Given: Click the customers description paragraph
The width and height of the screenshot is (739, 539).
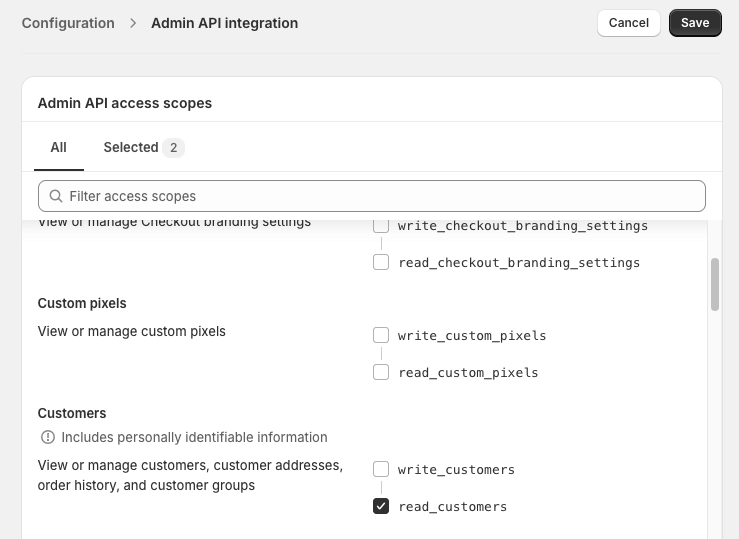Looking at the screenshot, I should (x=190, y=475).
